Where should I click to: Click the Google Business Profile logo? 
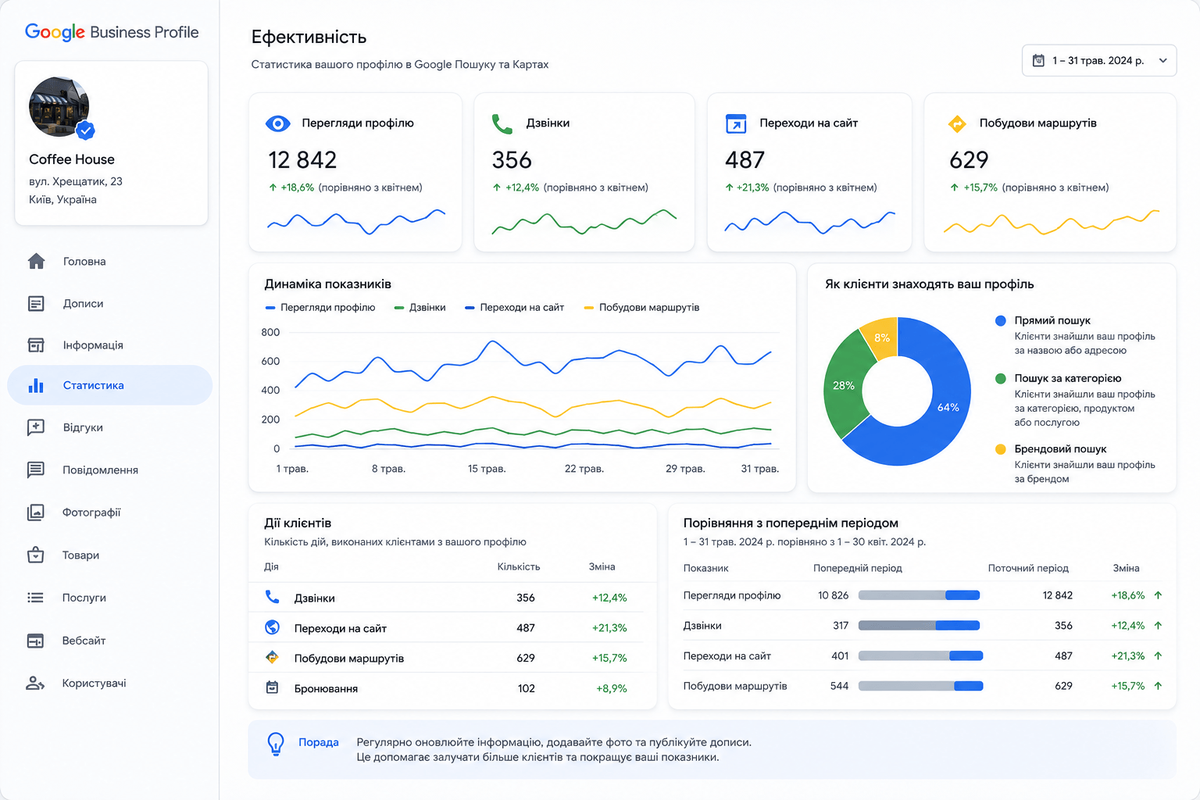(112, 32)
